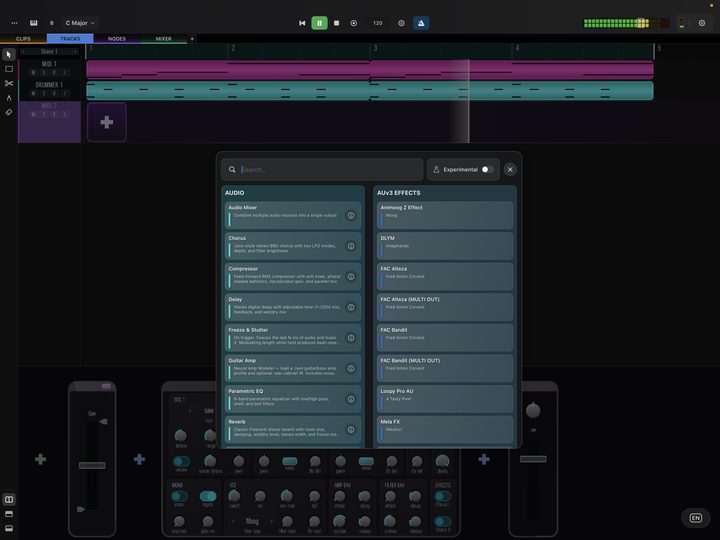Click the 120 tempo value
720x540 pixels.
(377, 23)
